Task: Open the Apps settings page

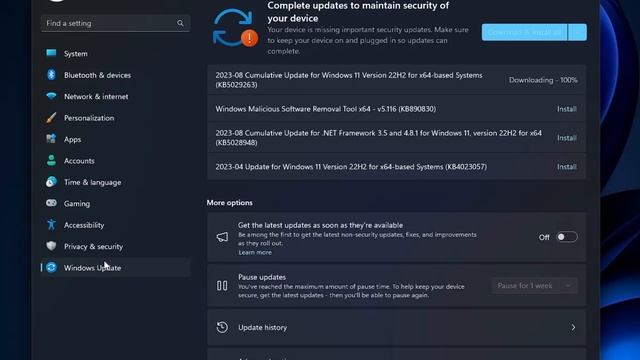Action: coord(116,139)
